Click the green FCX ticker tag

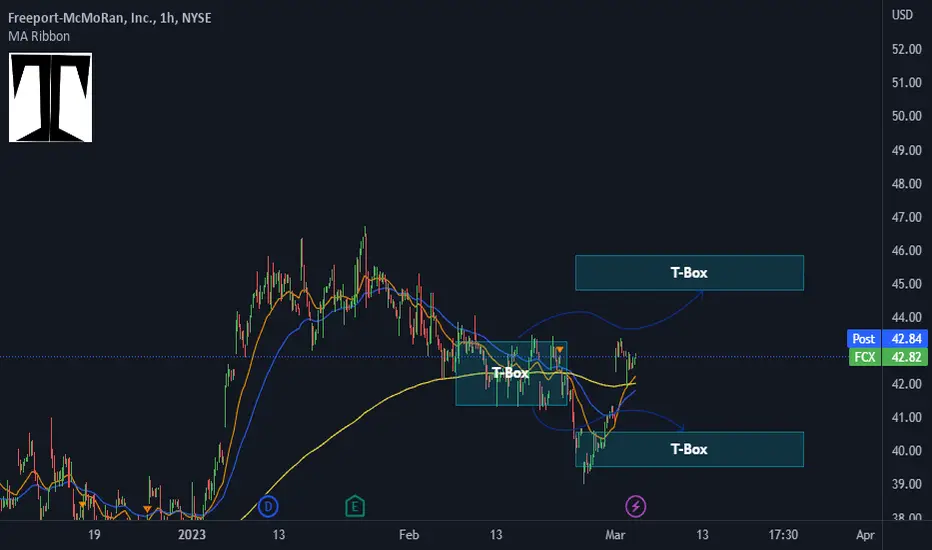point(865,357)
